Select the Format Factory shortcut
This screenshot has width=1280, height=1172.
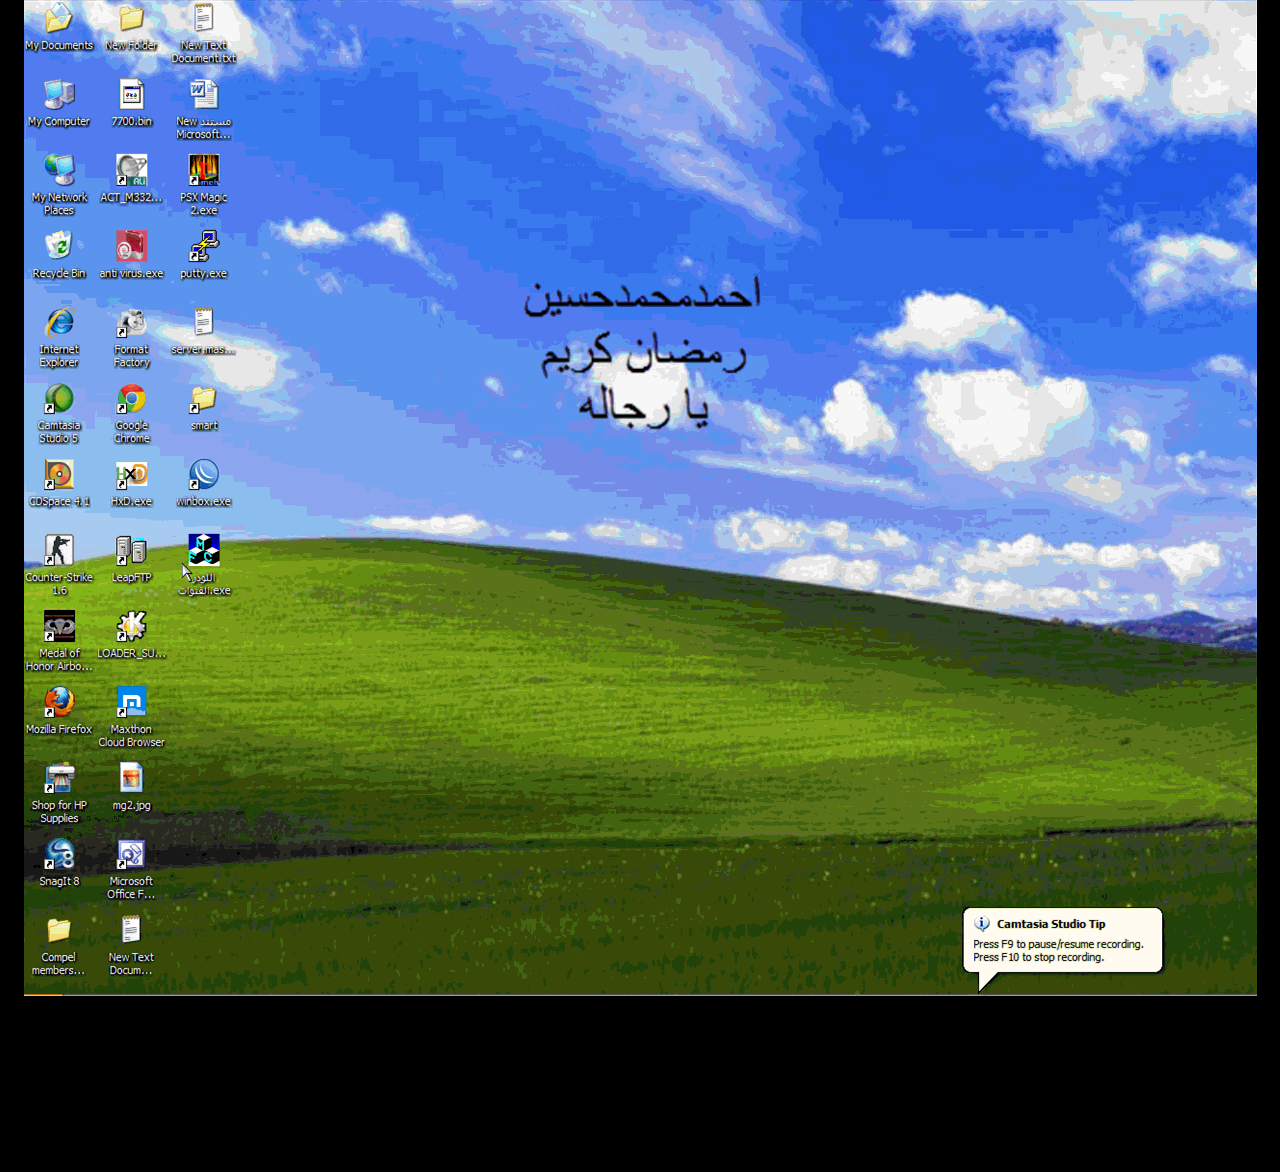click(x=131, y=323)
